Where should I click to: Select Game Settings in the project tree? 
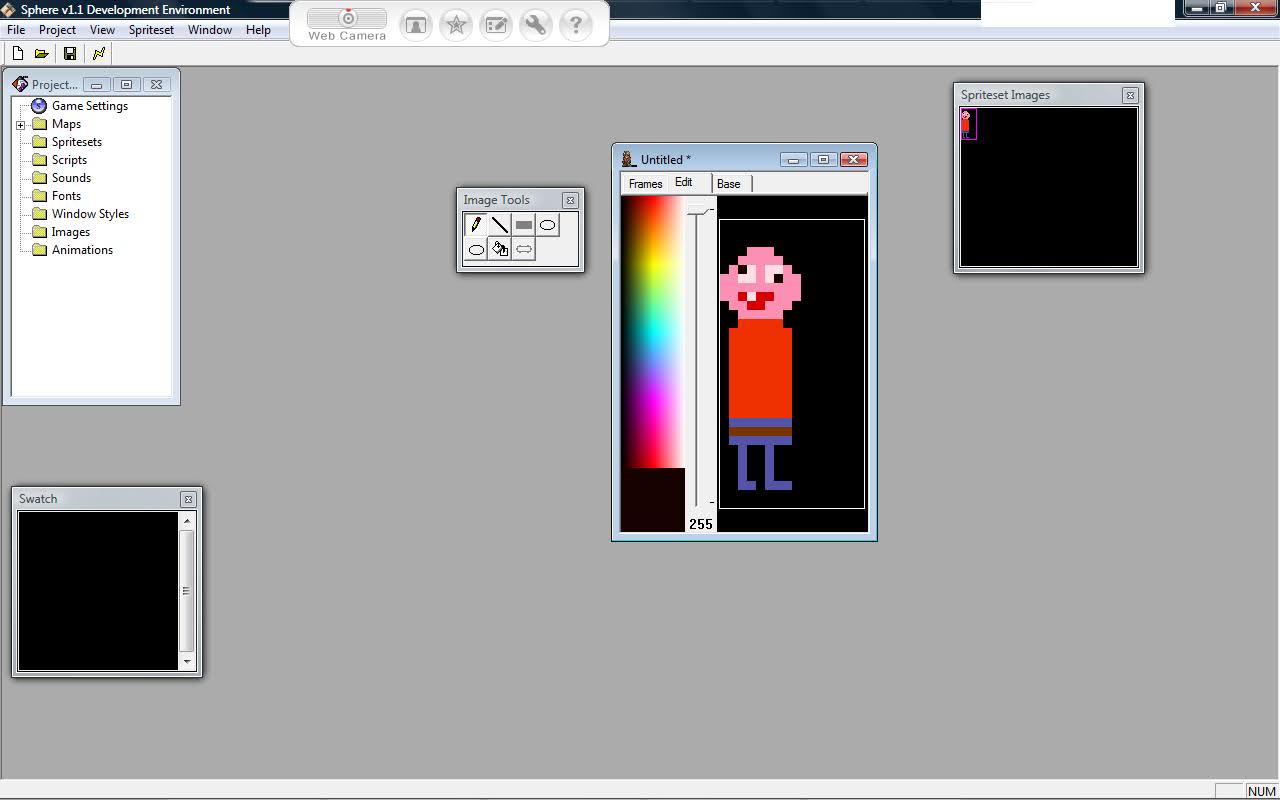click(89, 106)
